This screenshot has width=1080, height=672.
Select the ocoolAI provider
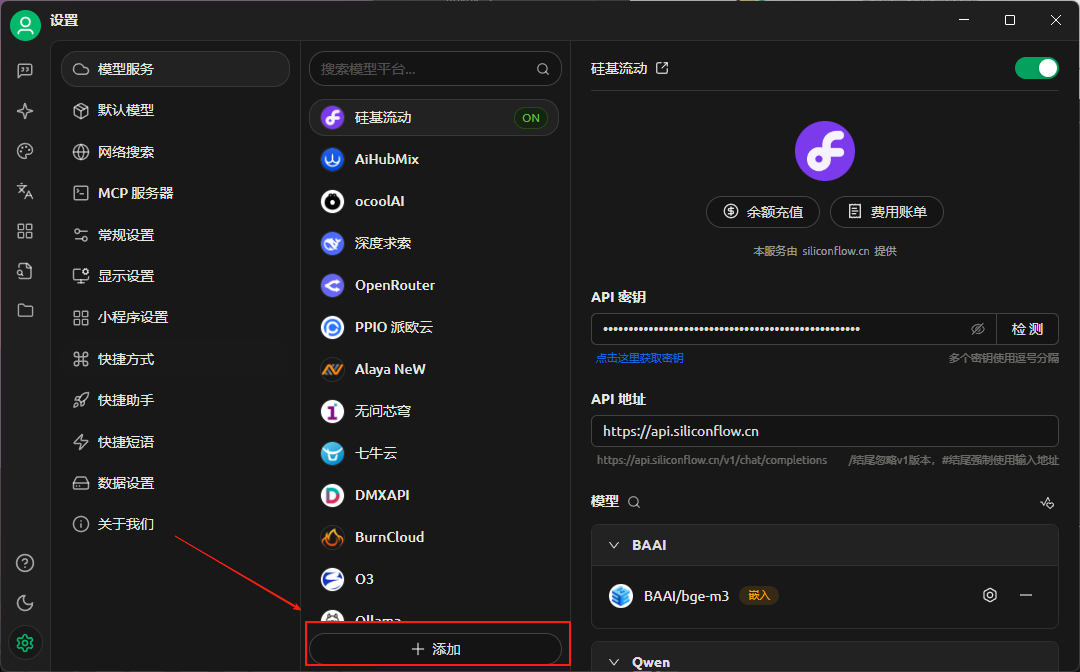point(434,201)
